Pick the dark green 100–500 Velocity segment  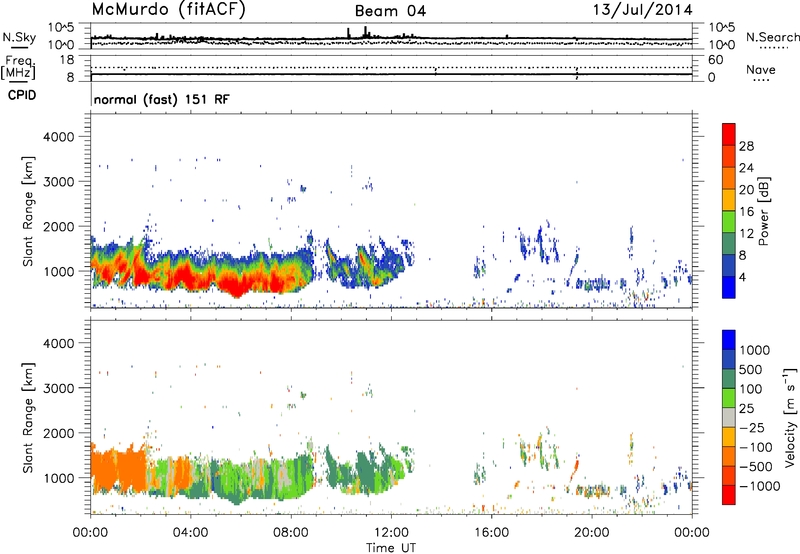click(x=729, y=379)
